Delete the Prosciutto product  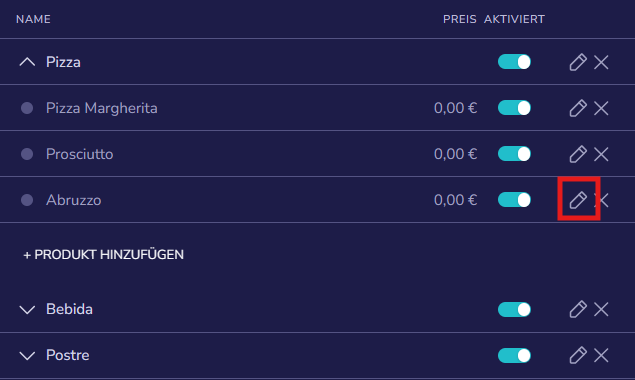click(601, 154)
